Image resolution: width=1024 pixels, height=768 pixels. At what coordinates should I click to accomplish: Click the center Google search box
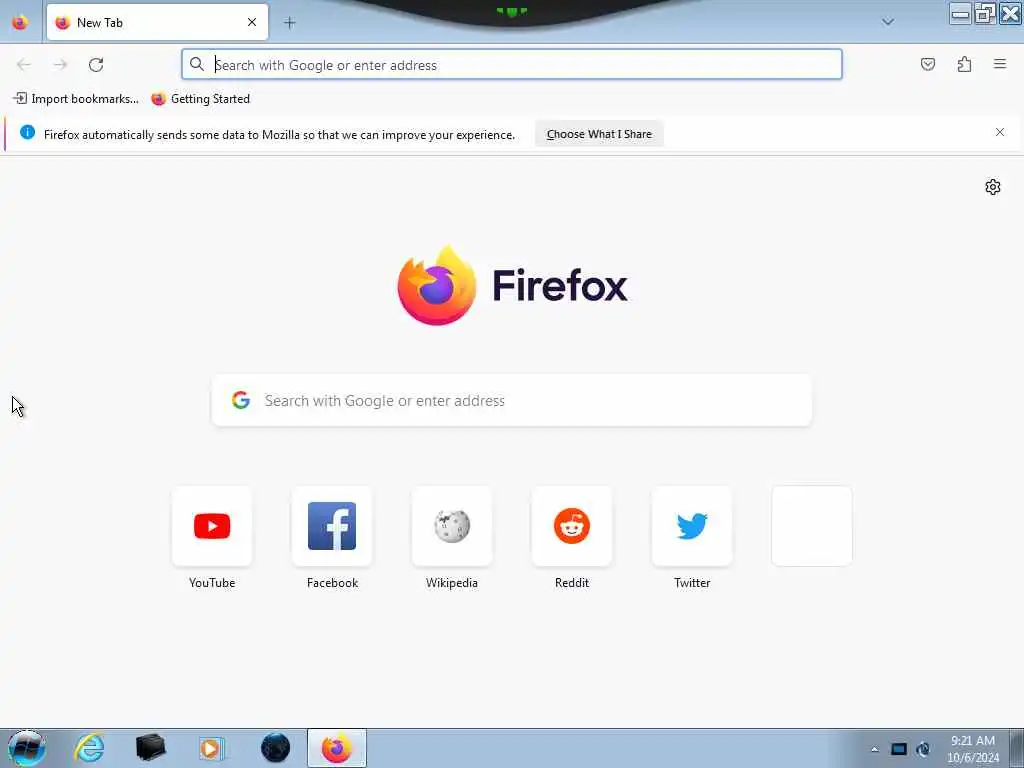click(x=511, y=400)
